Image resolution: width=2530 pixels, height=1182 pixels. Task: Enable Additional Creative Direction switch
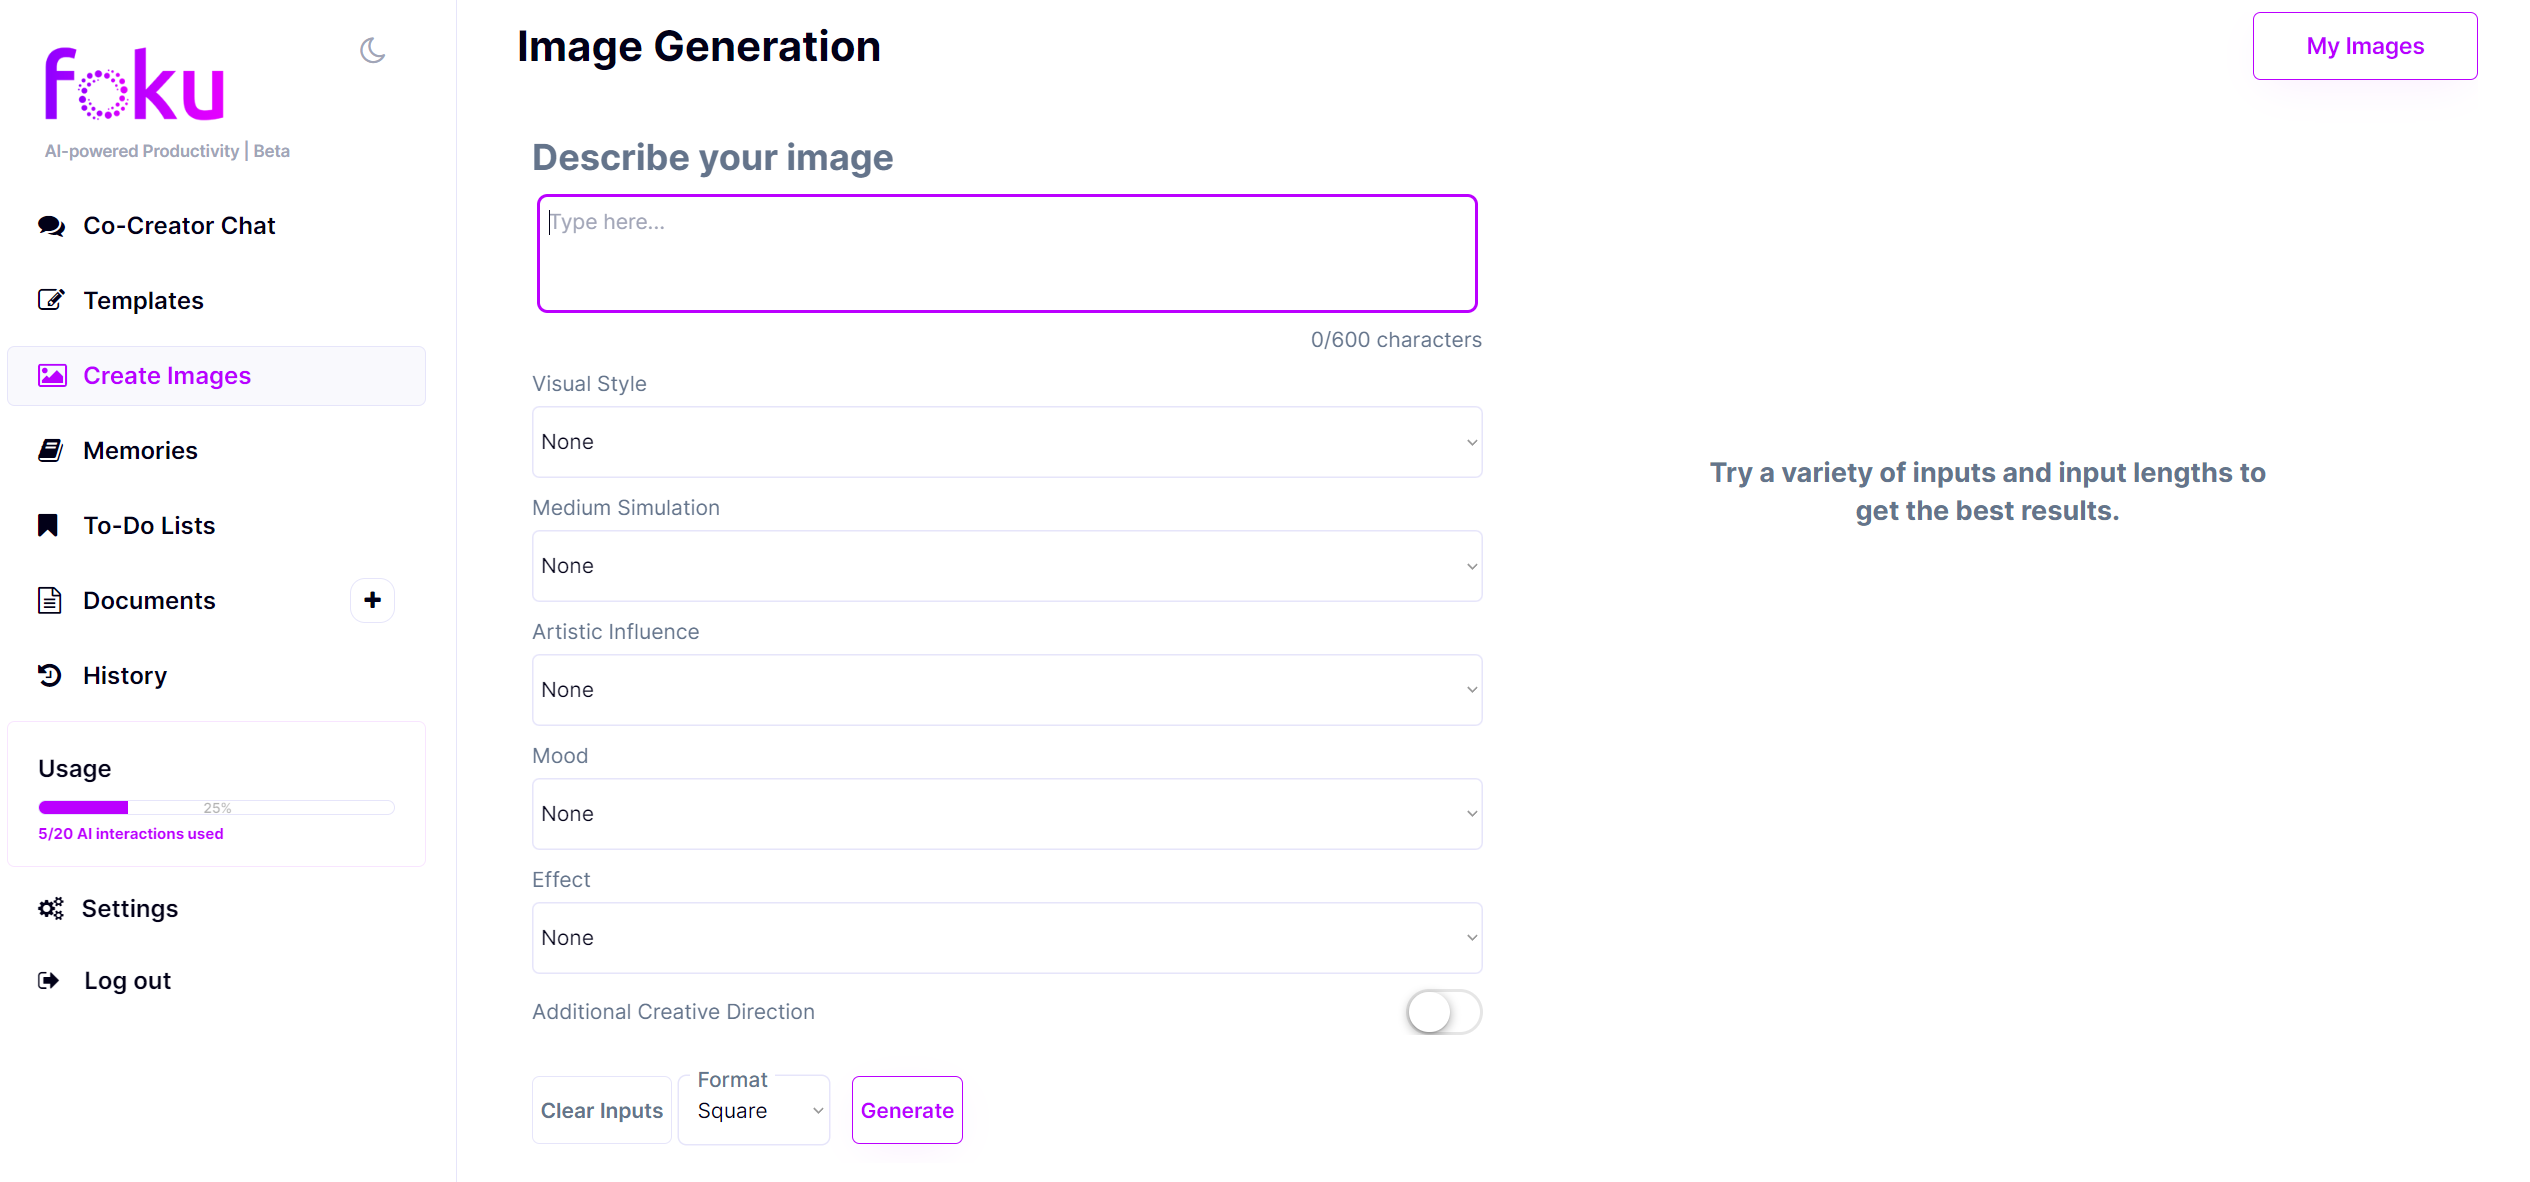[x=1442, y=1012]
